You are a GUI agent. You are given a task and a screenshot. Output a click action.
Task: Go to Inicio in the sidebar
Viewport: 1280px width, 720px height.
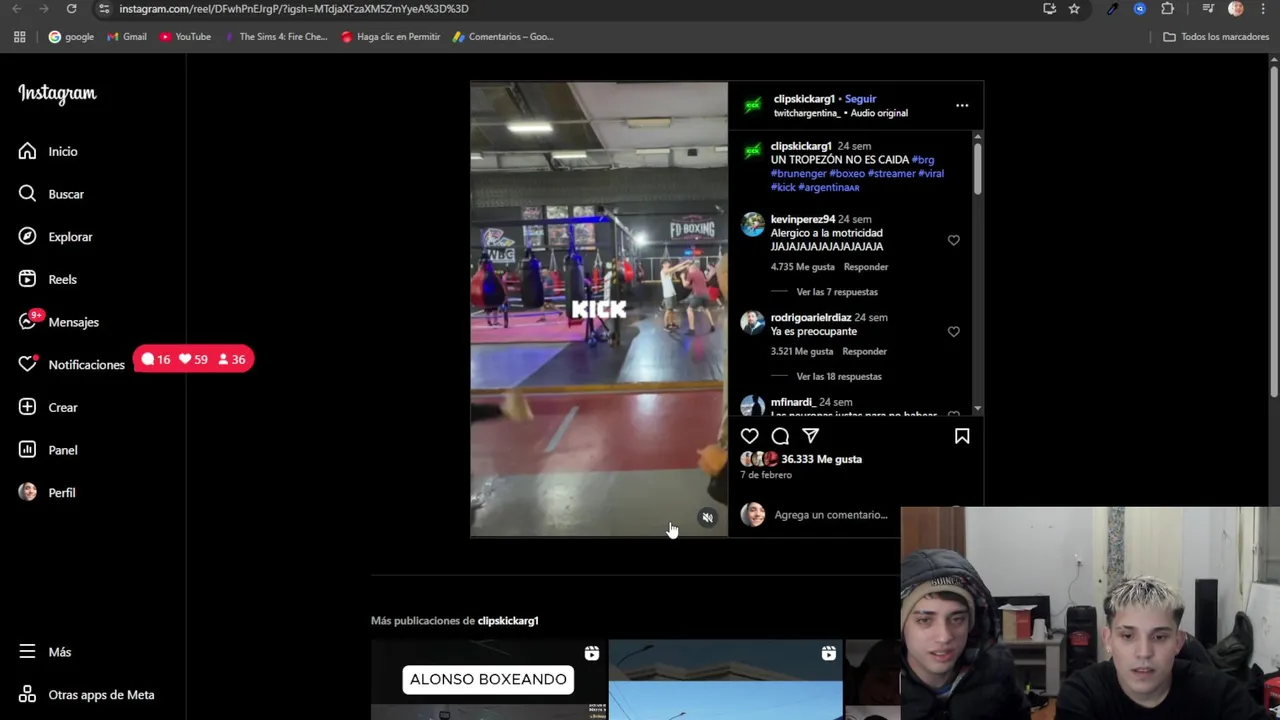tap(47, 151)
